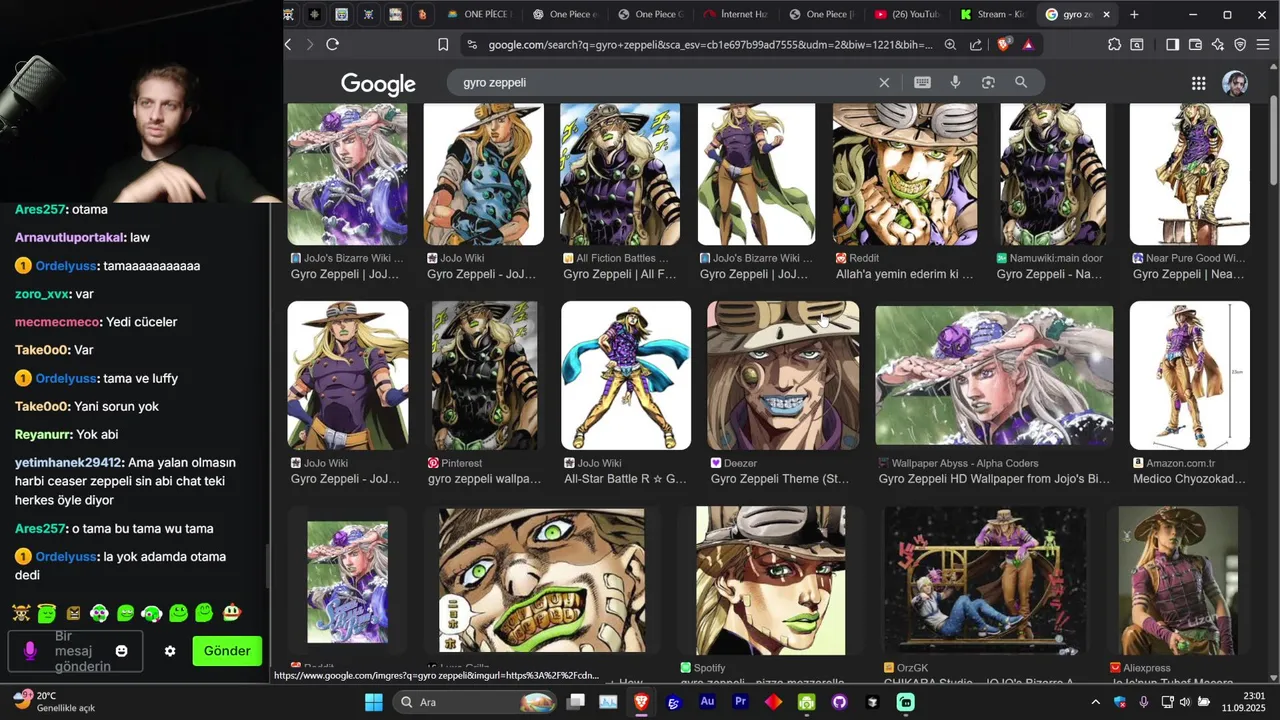Open the browser extensions puzzle icon

coord(1114,44)
